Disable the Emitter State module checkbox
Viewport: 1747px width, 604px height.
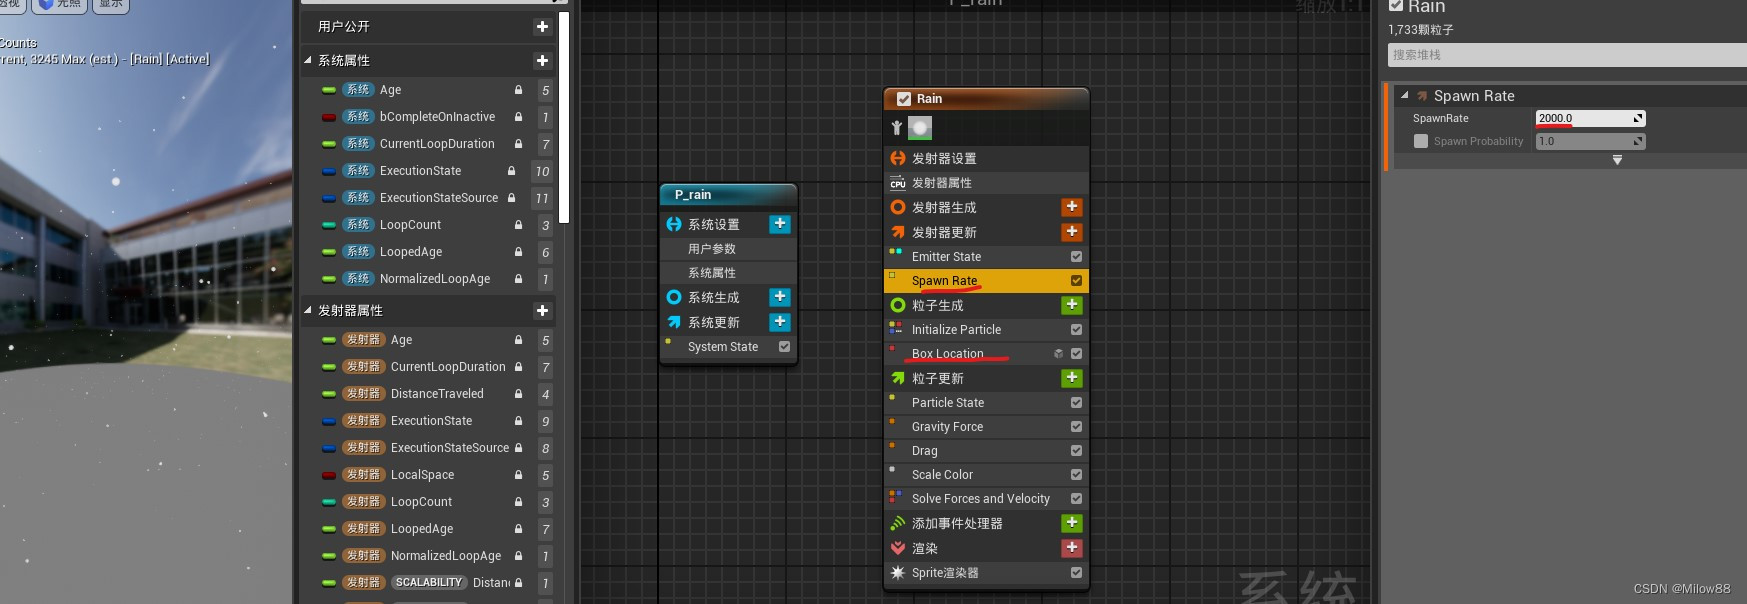[1076, 257]
